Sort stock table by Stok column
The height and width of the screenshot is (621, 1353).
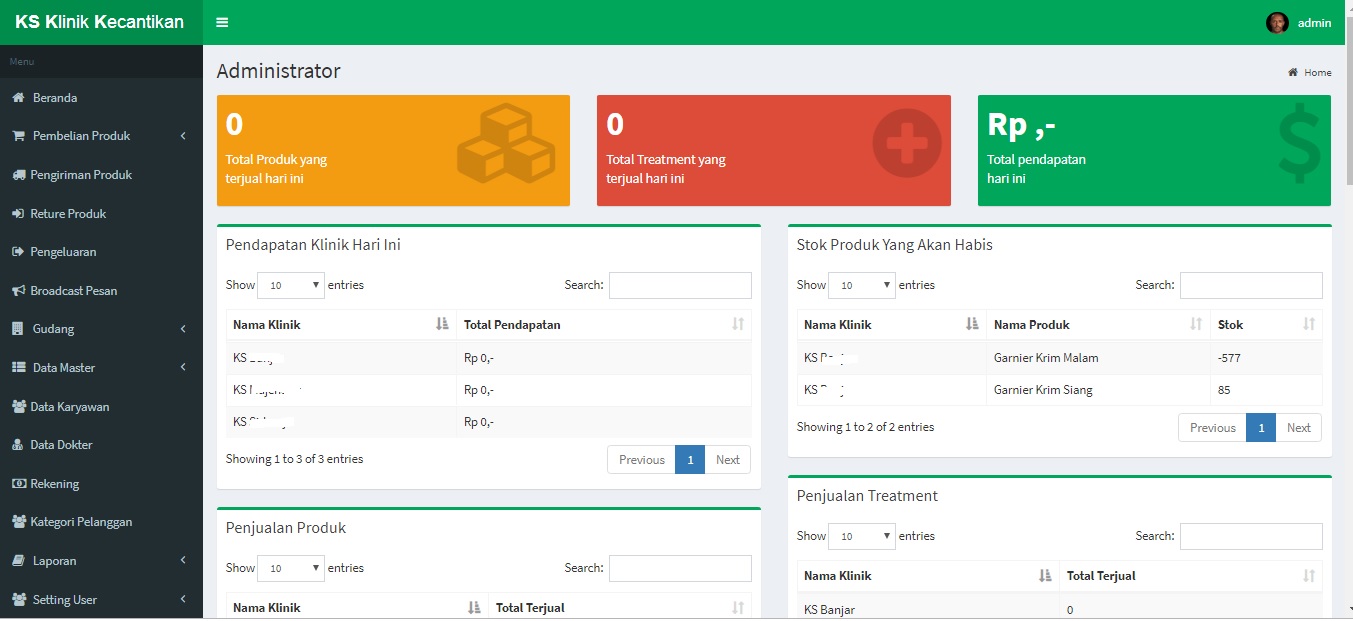(x=1309, y=324)
